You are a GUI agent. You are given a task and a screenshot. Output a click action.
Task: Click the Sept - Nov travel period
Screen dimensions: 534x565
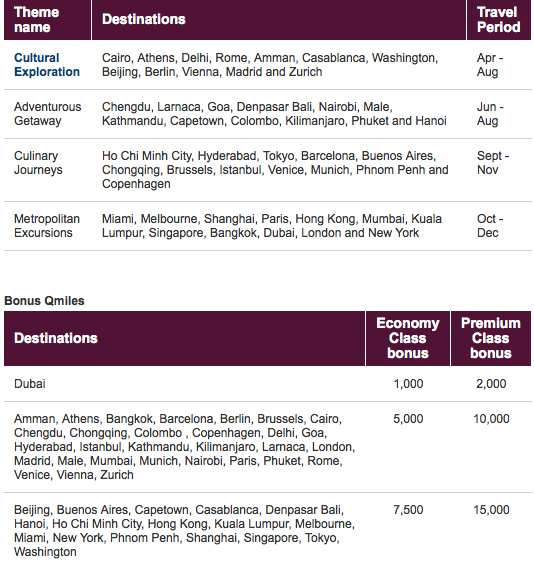point(493,163)
